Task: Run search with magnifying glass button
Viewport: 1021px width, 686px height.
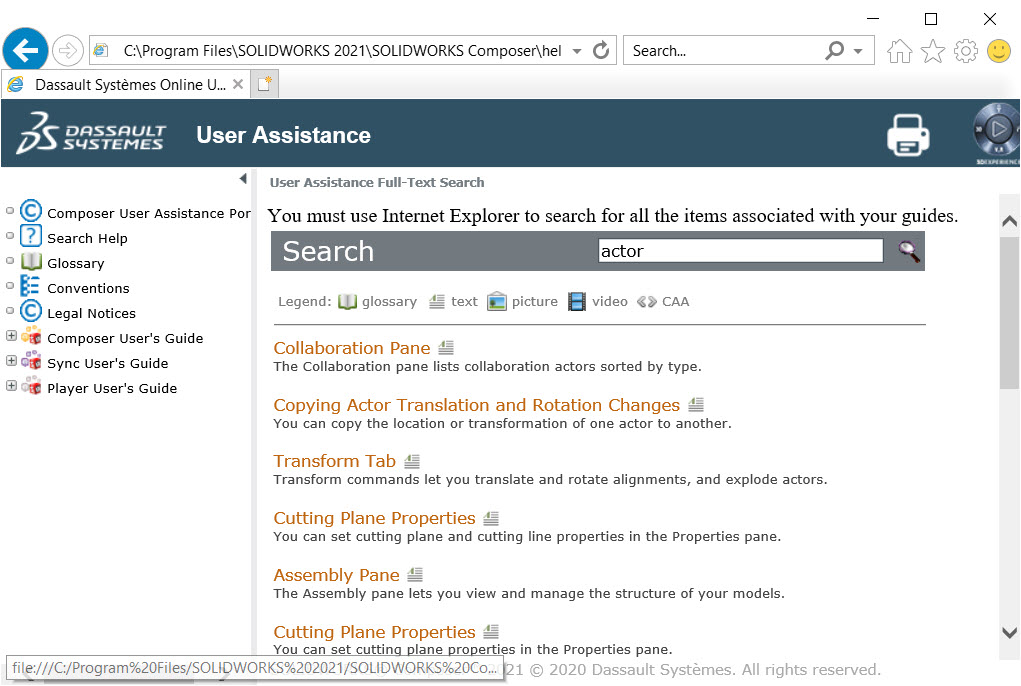Action: pos(908,251)
